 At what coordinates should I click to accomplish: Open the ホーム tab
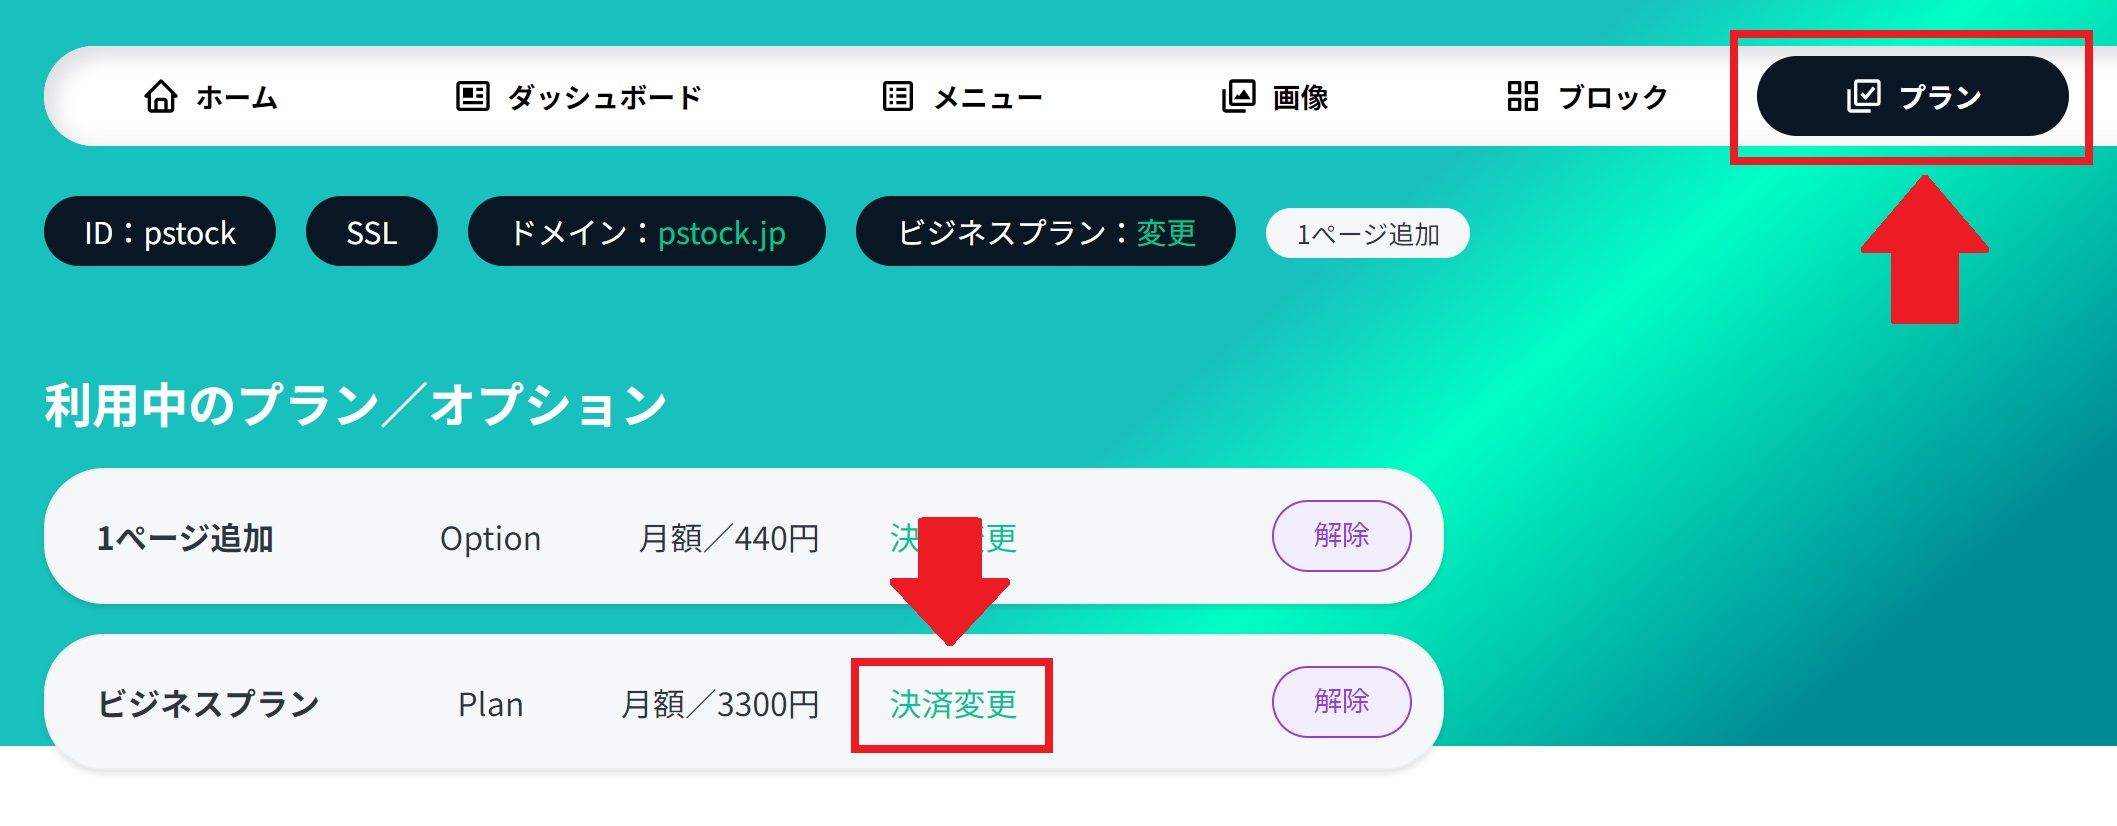click(x=210, y=97)
